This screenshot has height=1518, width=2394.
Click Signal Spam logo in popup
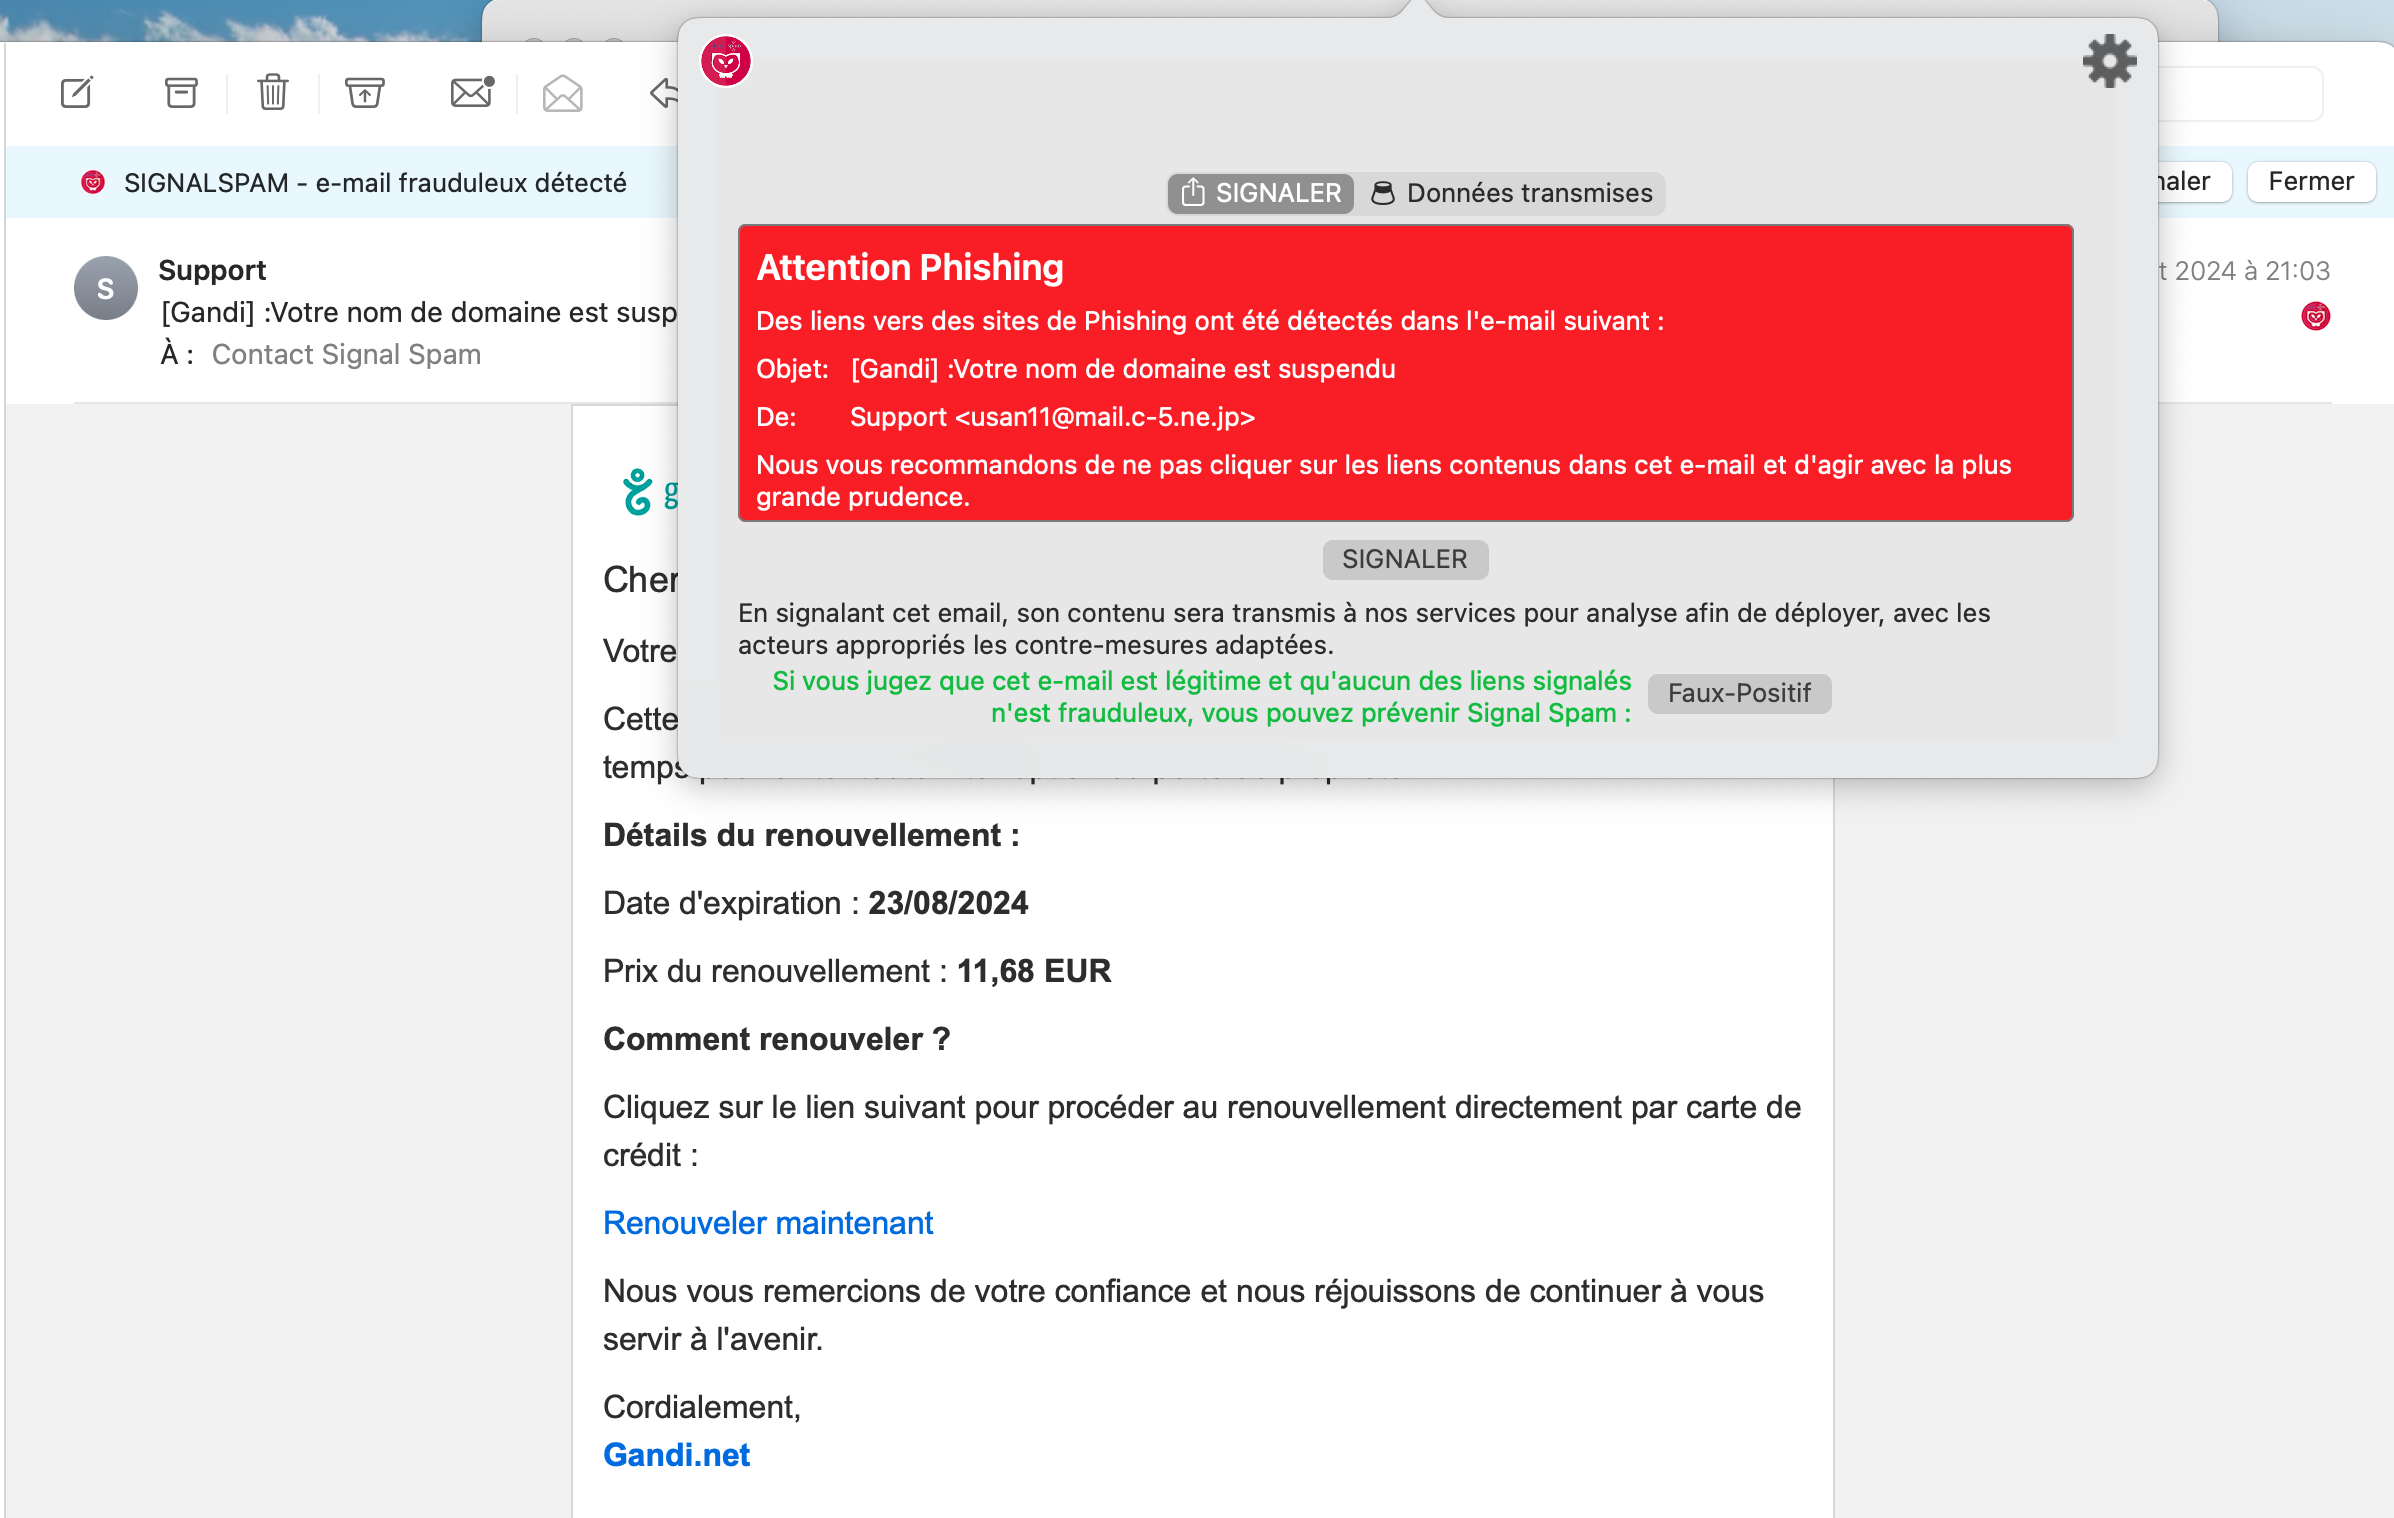click(x=726, y=62)
